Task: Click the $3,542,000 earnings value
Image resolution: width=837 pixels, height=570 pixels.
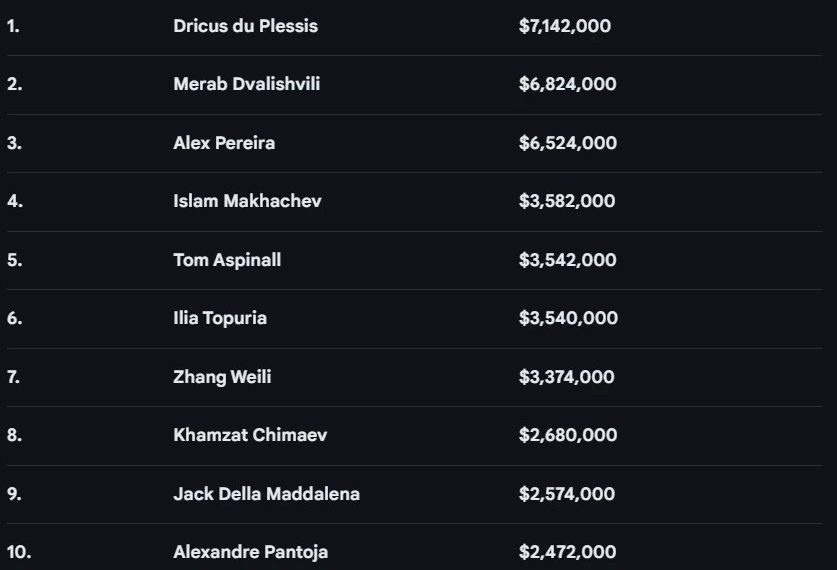Action: click(567, 260)
